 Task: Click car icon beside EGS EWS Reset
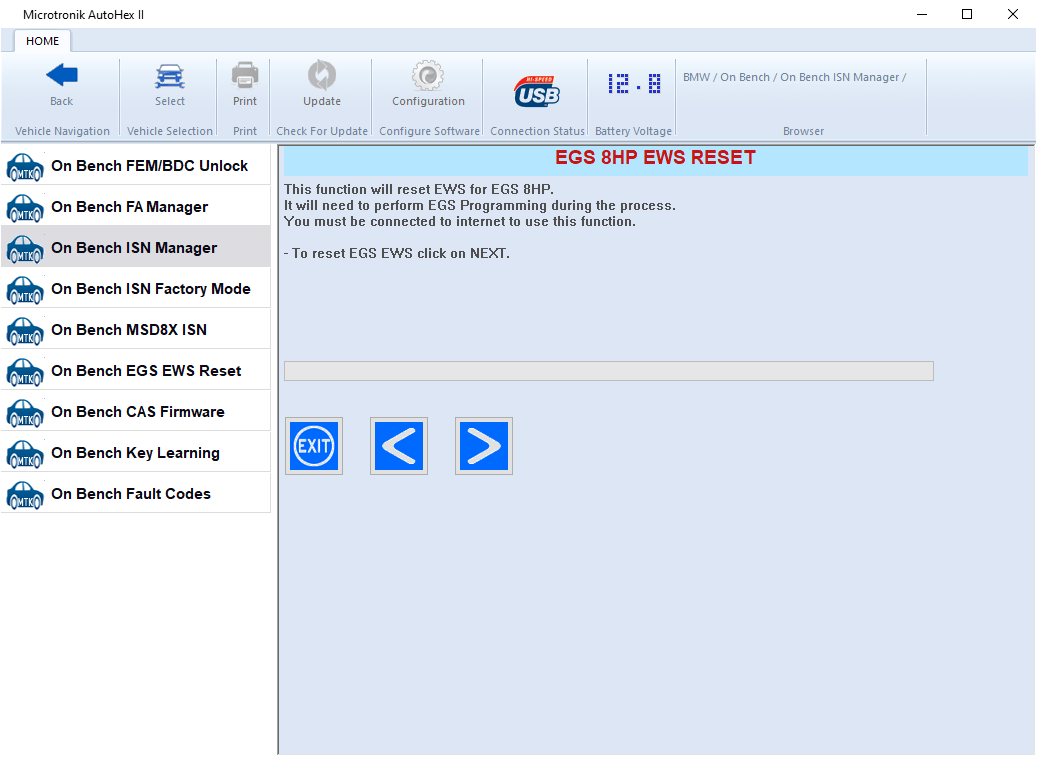(25, 372)
